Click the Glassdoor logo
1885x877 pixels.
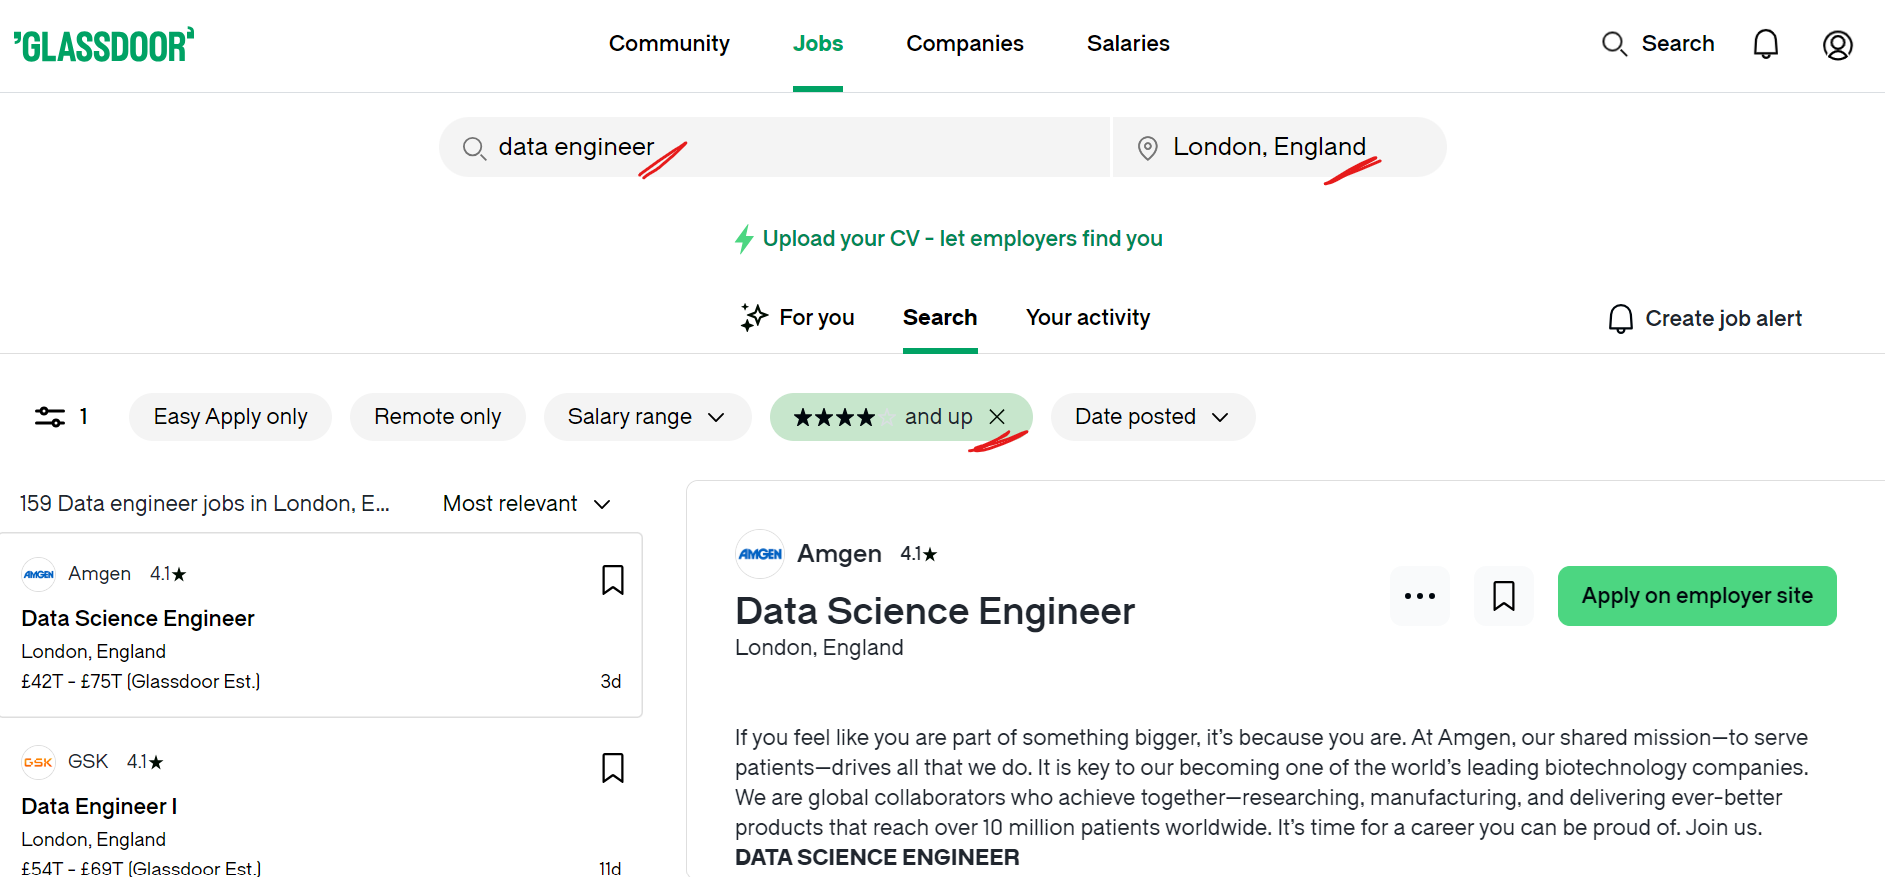(x=104, y=45)
